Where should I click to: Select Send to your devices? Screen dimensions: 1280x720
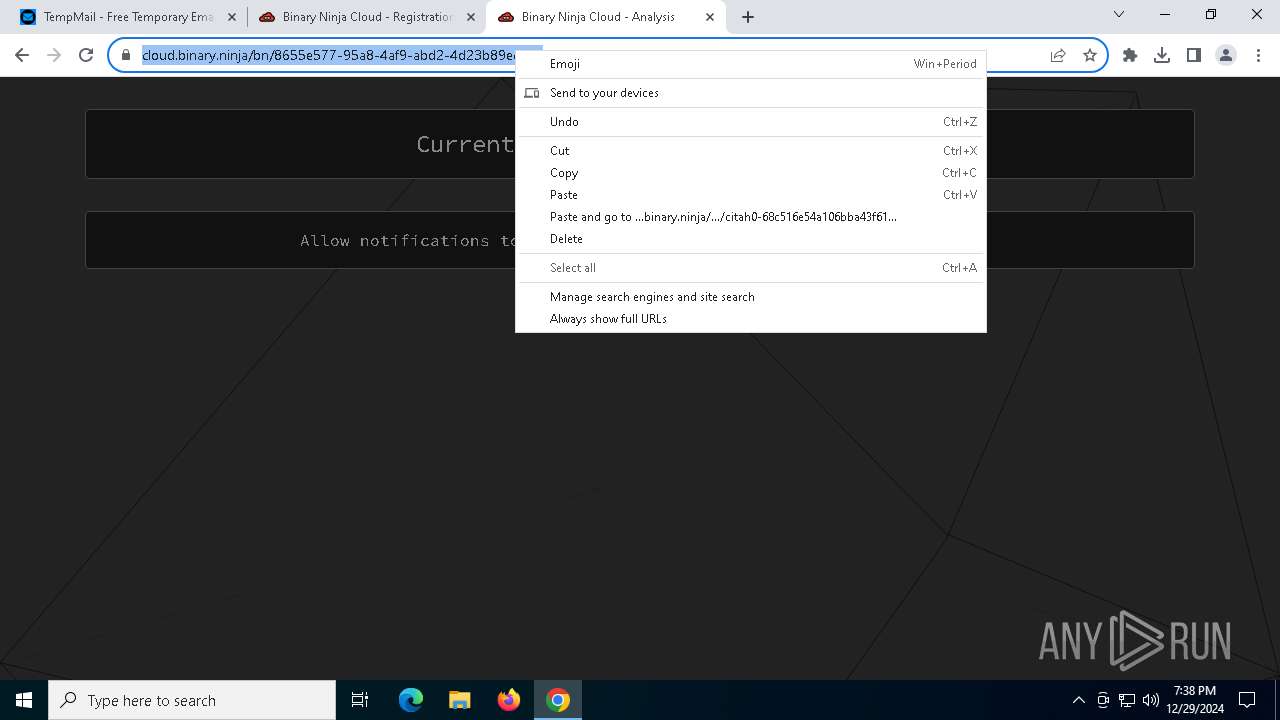(750, 93)
